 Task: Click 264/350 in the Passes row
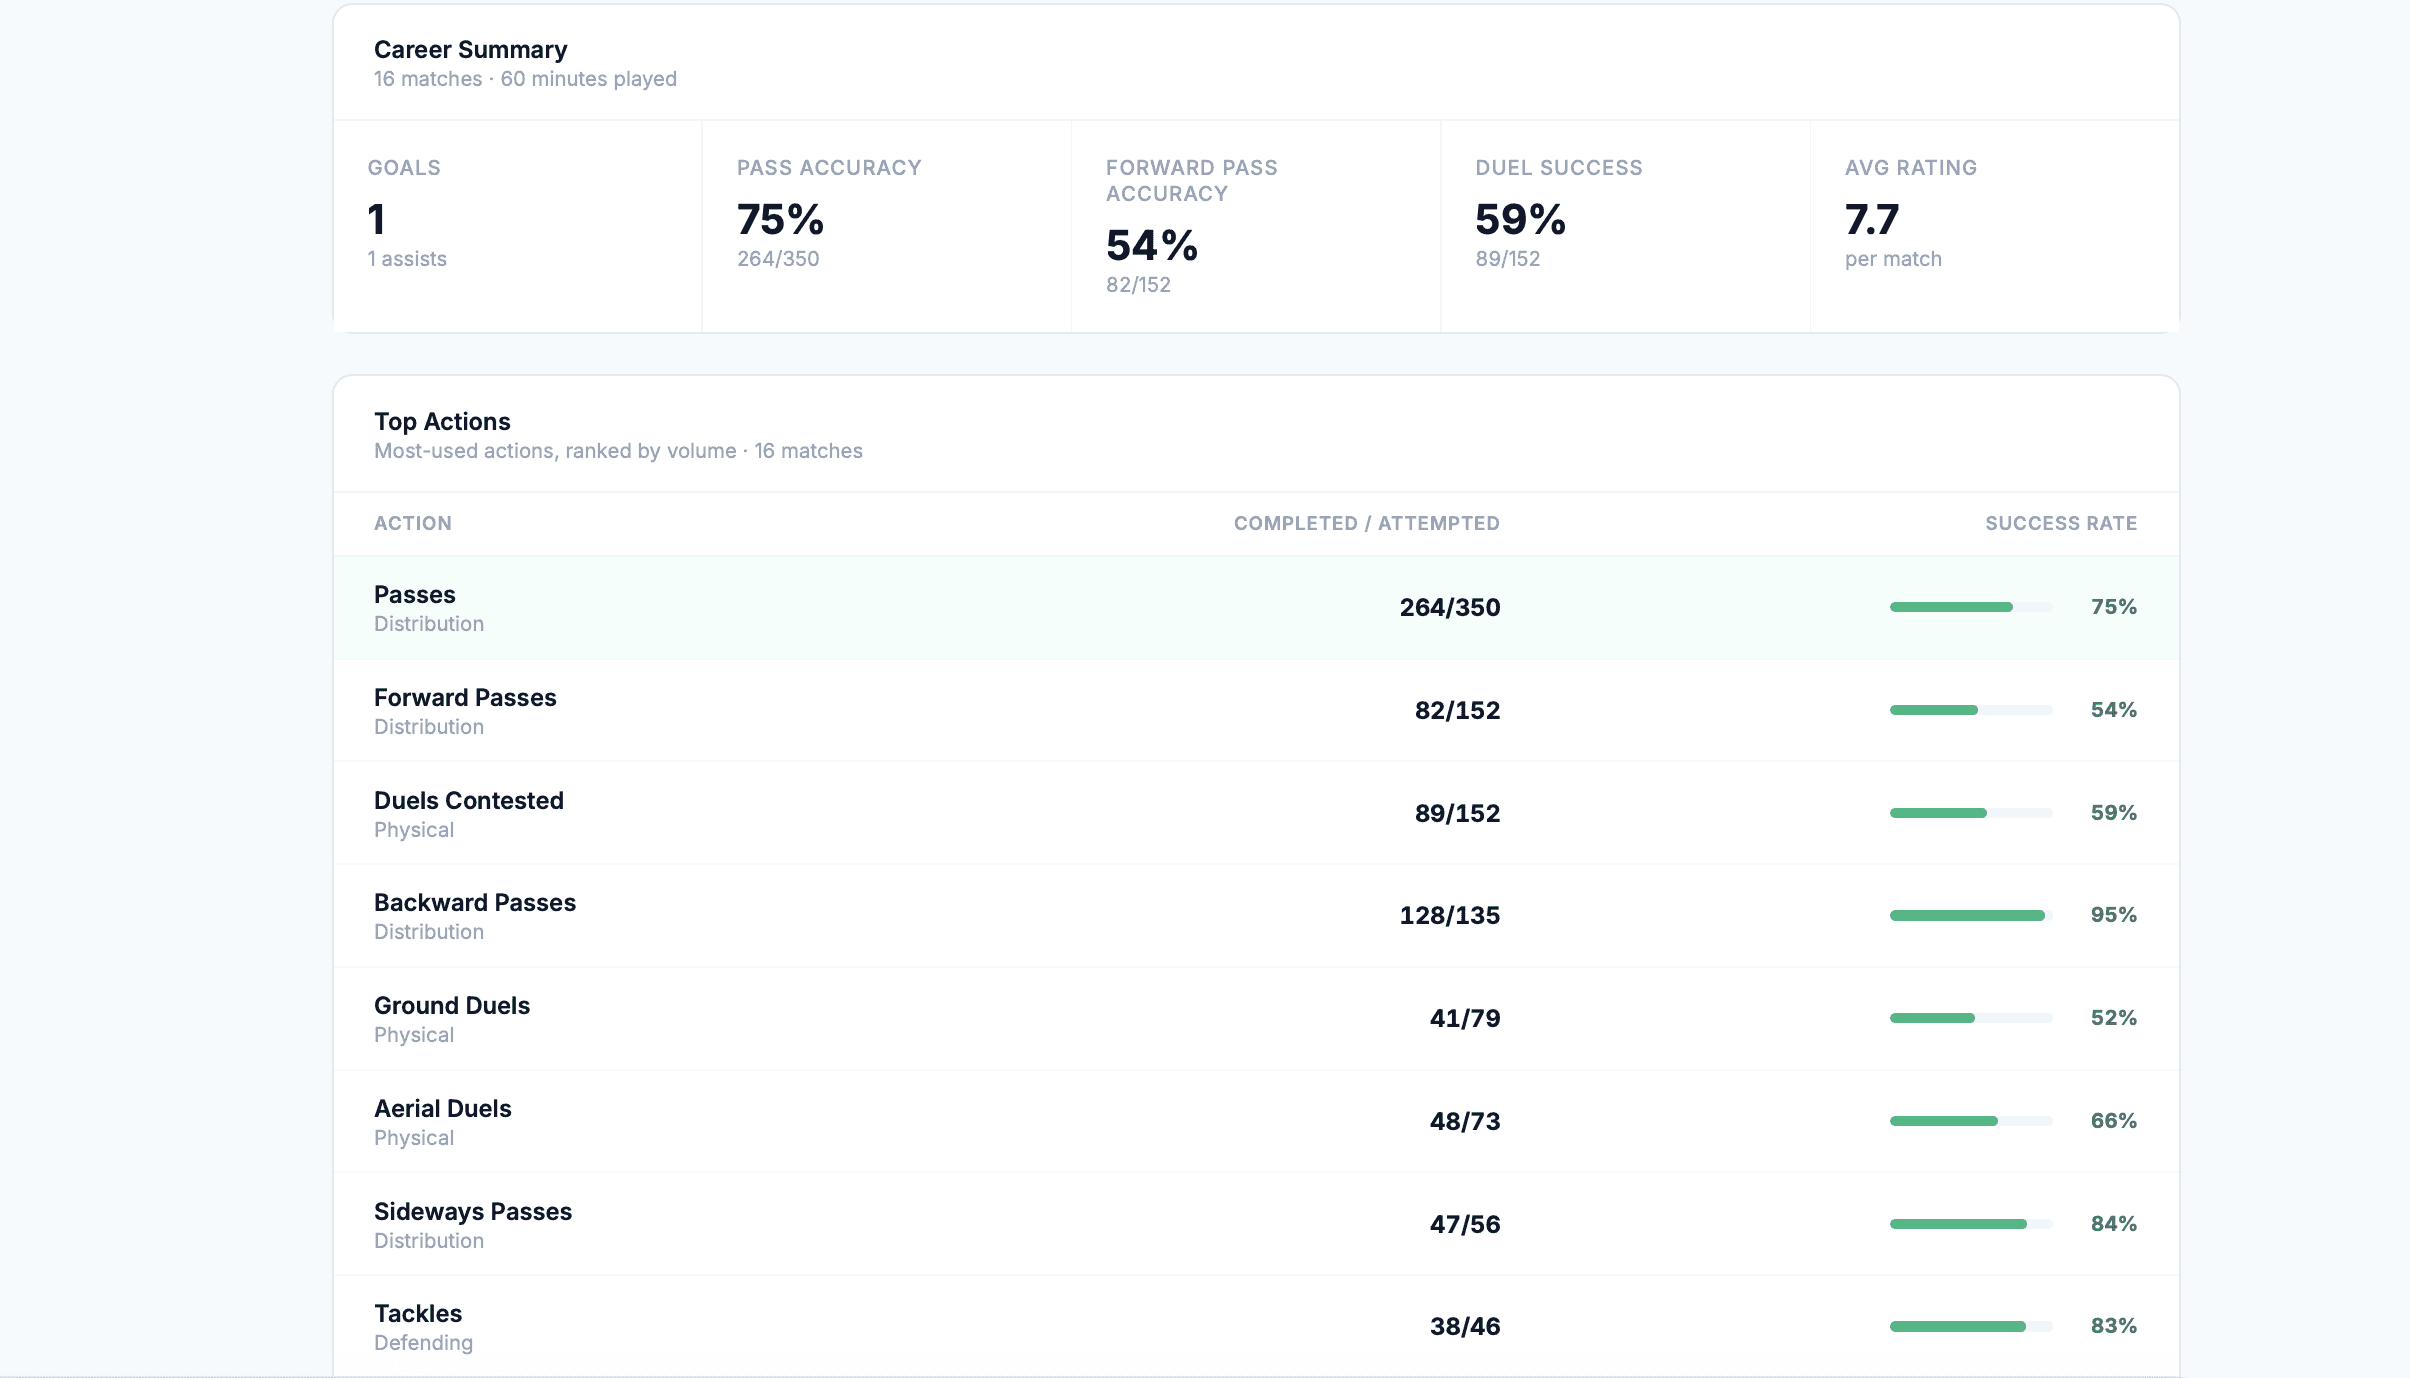coord(1450,608)
